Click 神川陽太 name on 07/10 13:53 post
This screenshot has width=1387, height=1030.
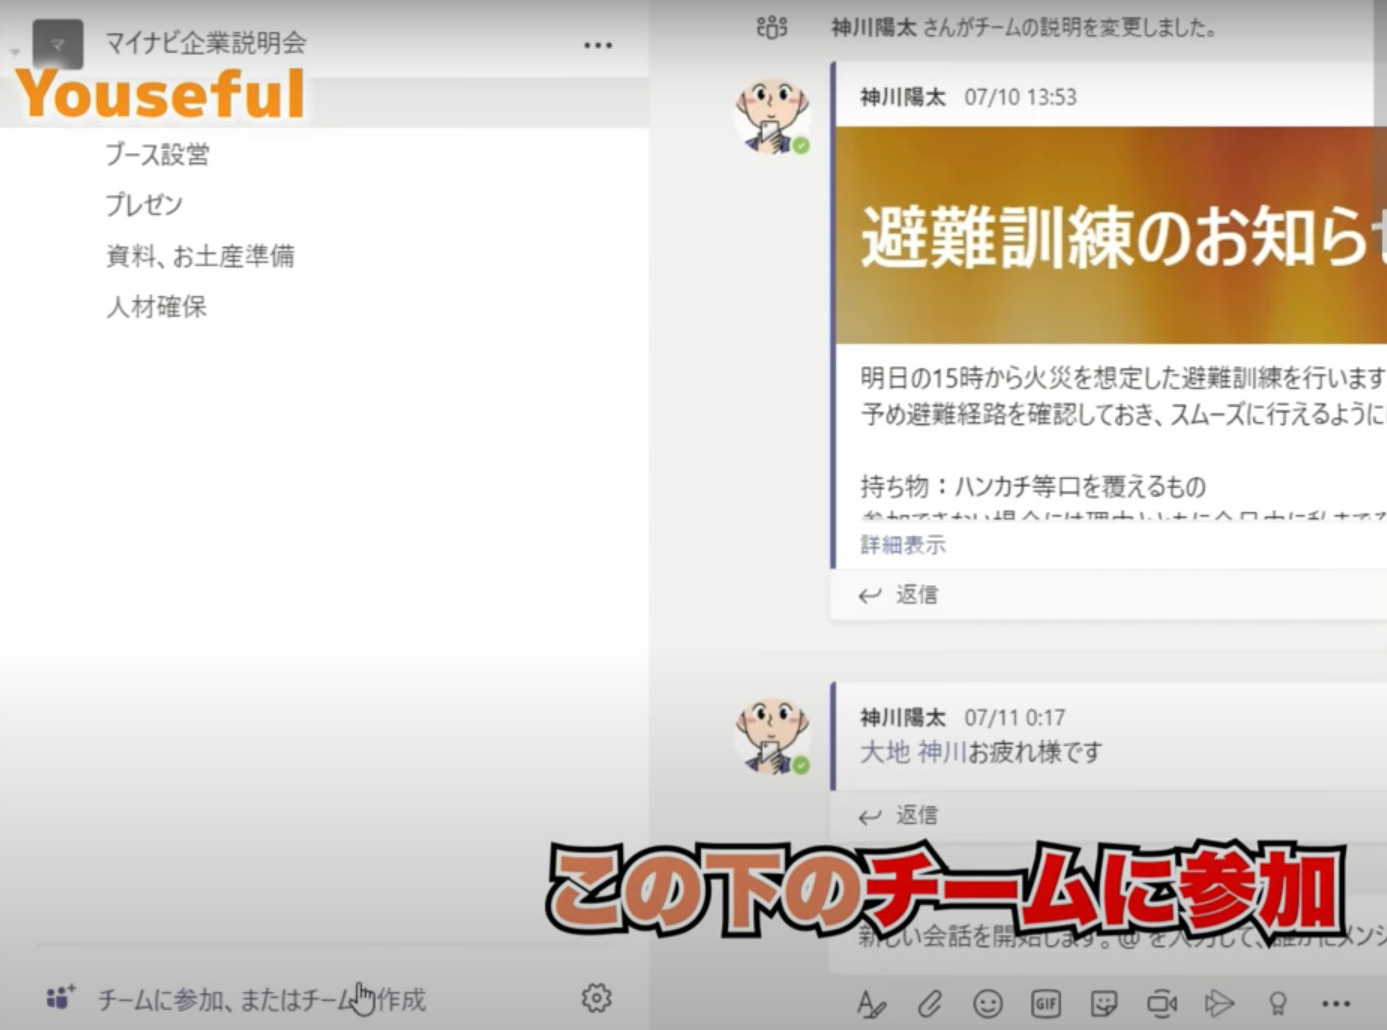[902, 97]
